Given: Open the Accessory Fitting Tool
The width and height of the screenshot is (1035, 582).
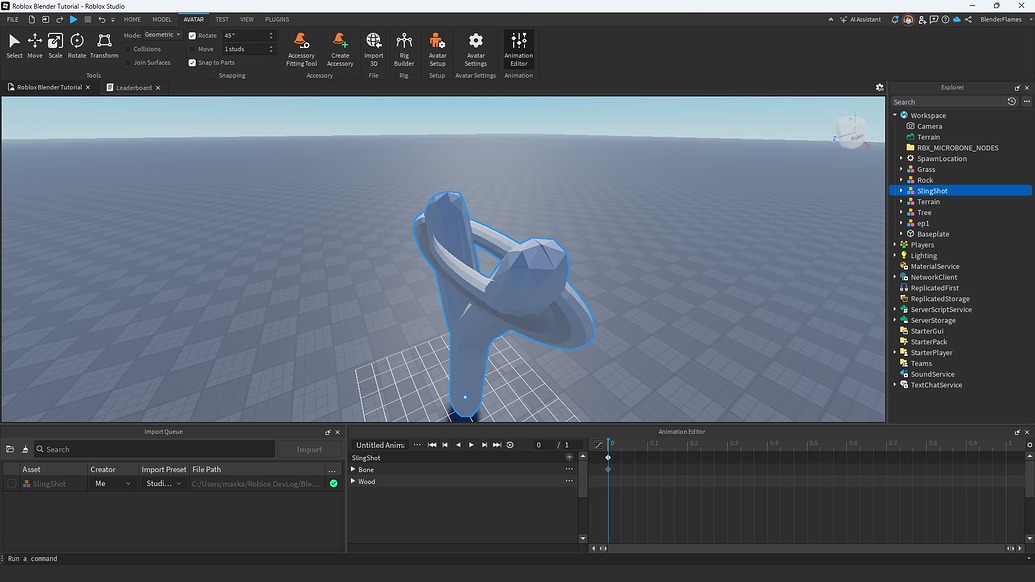Looking at the screenshot, I should tap(302, 49).
